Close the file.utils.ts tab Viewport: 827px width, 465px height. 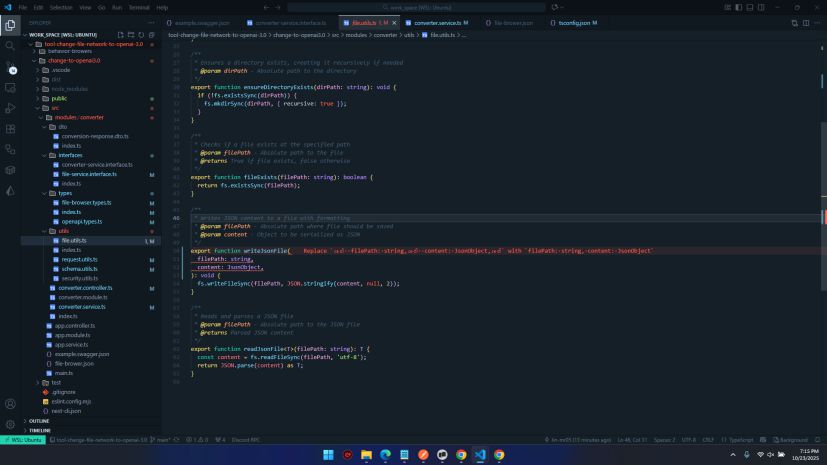pyautogui.click(x=394, y=23)
